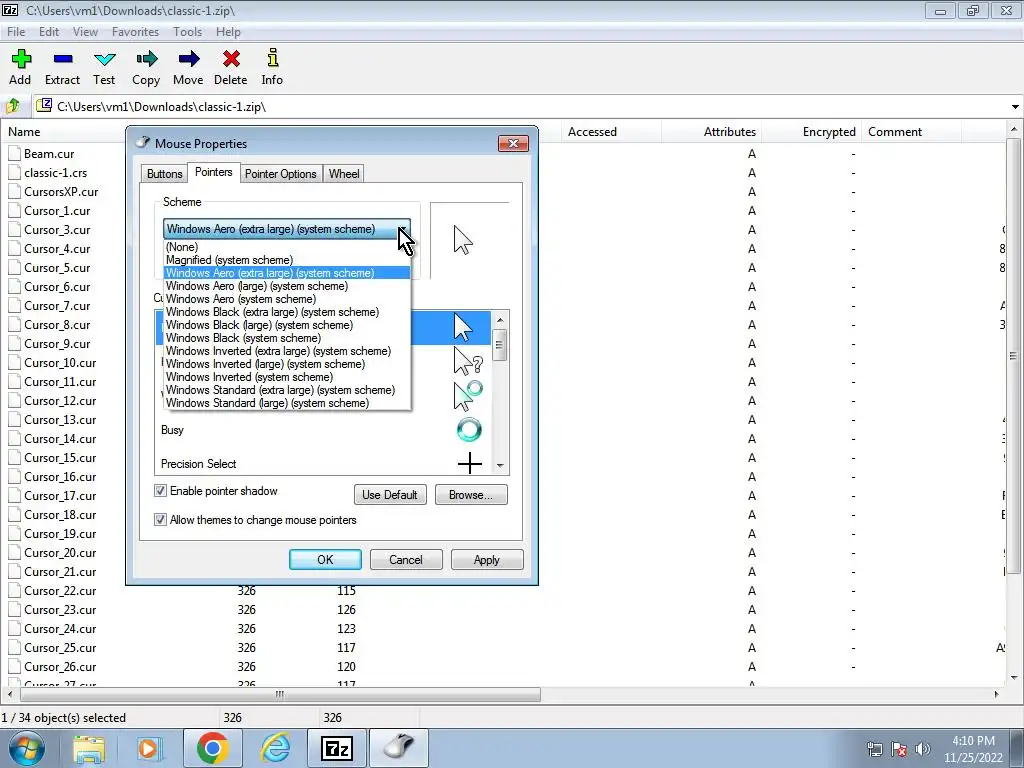
Task: Click the Copy toolbar icon
Action: 146,60
